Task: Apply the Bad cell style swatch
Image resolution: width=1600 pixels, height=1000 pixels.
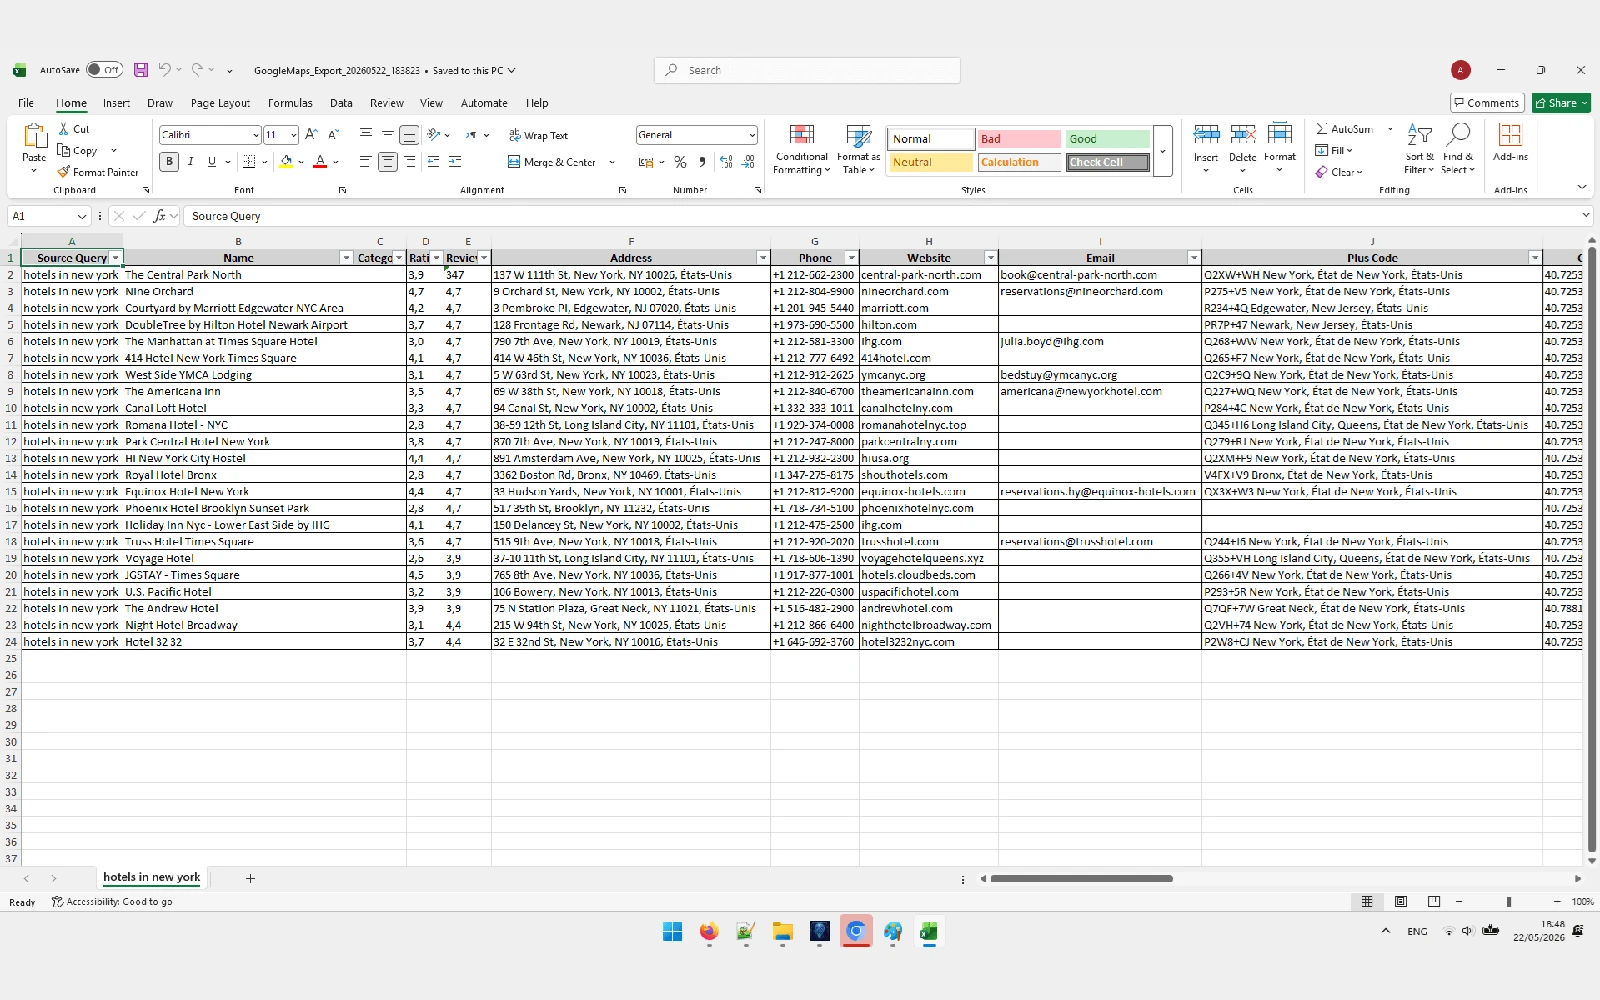Action: click(x=1018, y=139)
